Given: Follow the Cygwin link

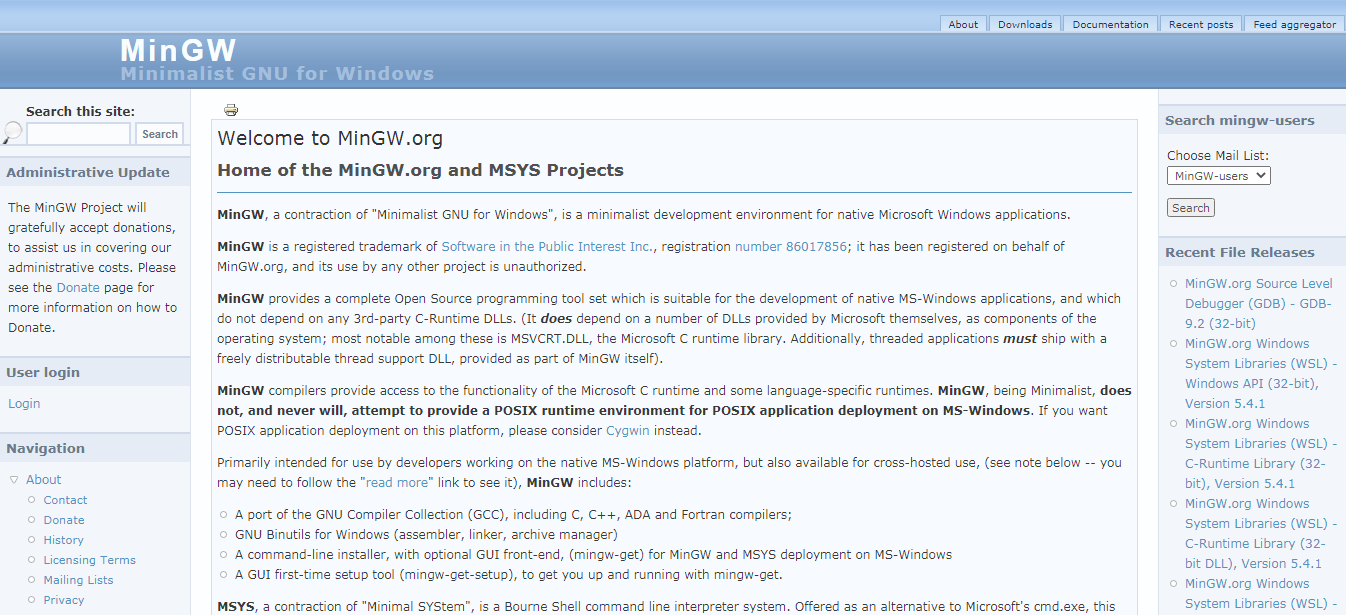Looking at the screenshot, I should pos(628,431).
